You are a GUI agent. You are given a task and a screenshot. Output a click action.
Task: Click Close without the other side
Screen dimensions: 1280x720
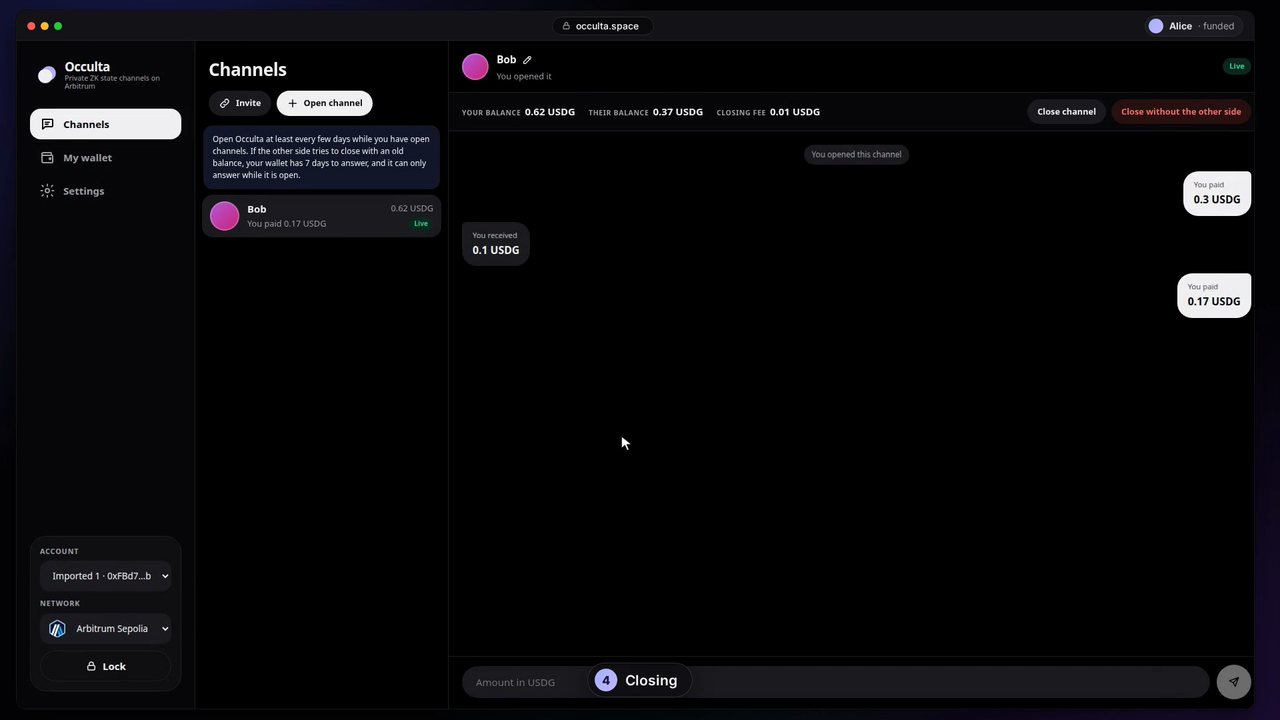(x=1181, y=112)
